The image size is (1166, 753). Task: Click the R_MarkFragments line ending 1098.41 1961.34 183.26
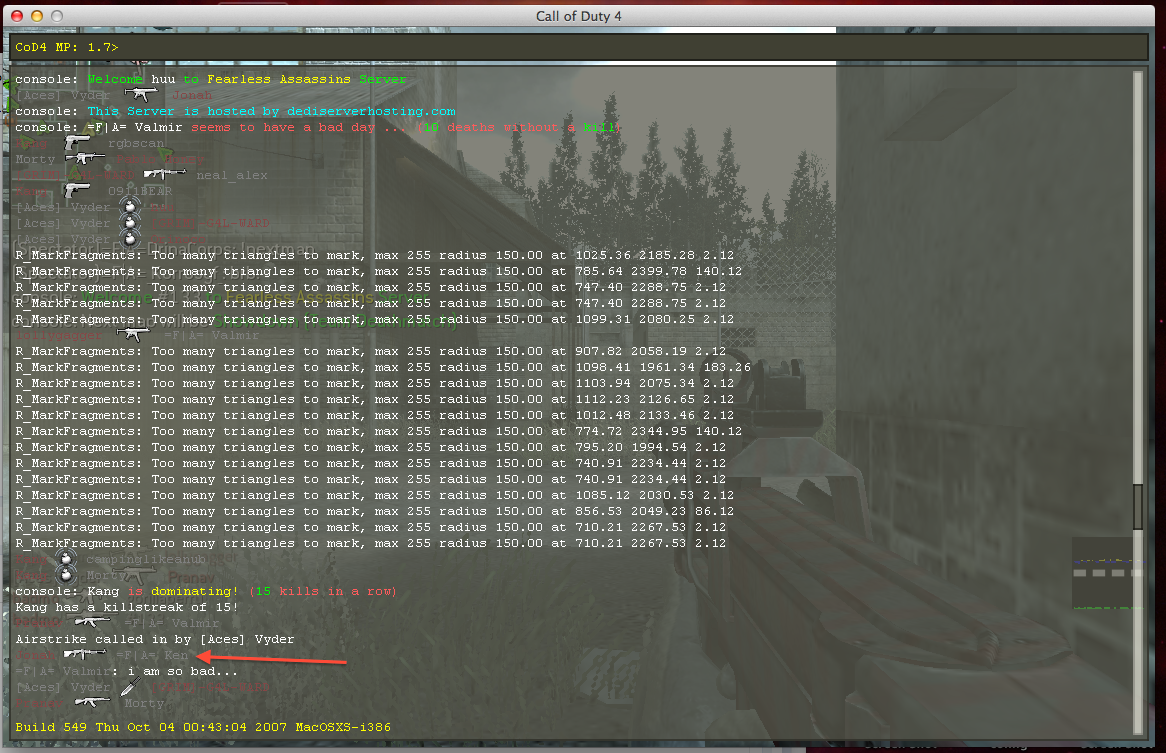coord(383,367)
